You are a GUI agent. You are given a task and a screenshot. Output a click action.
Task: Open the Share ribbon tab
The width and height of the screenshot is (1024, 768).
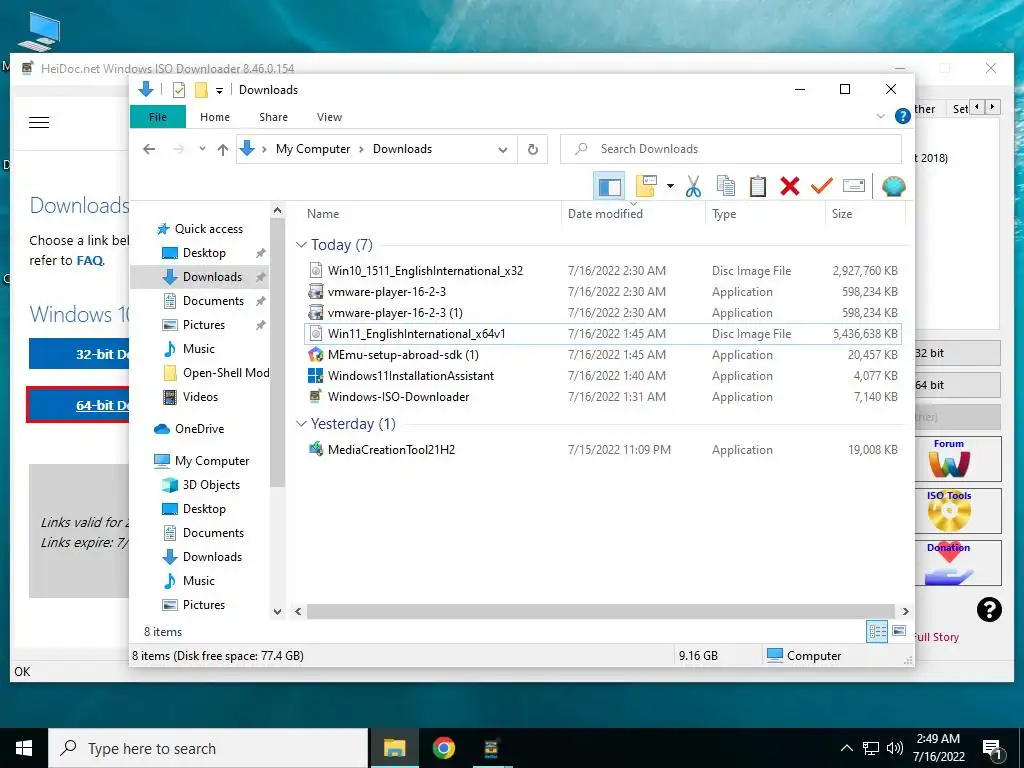(273, 117)
